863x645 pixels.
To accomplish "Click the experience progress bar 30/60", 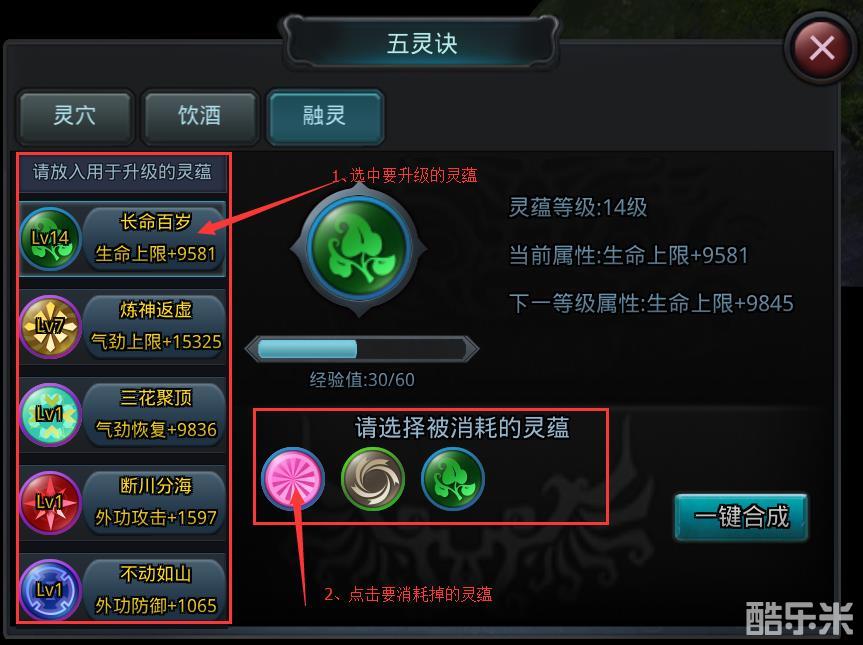I will point(362,349).
